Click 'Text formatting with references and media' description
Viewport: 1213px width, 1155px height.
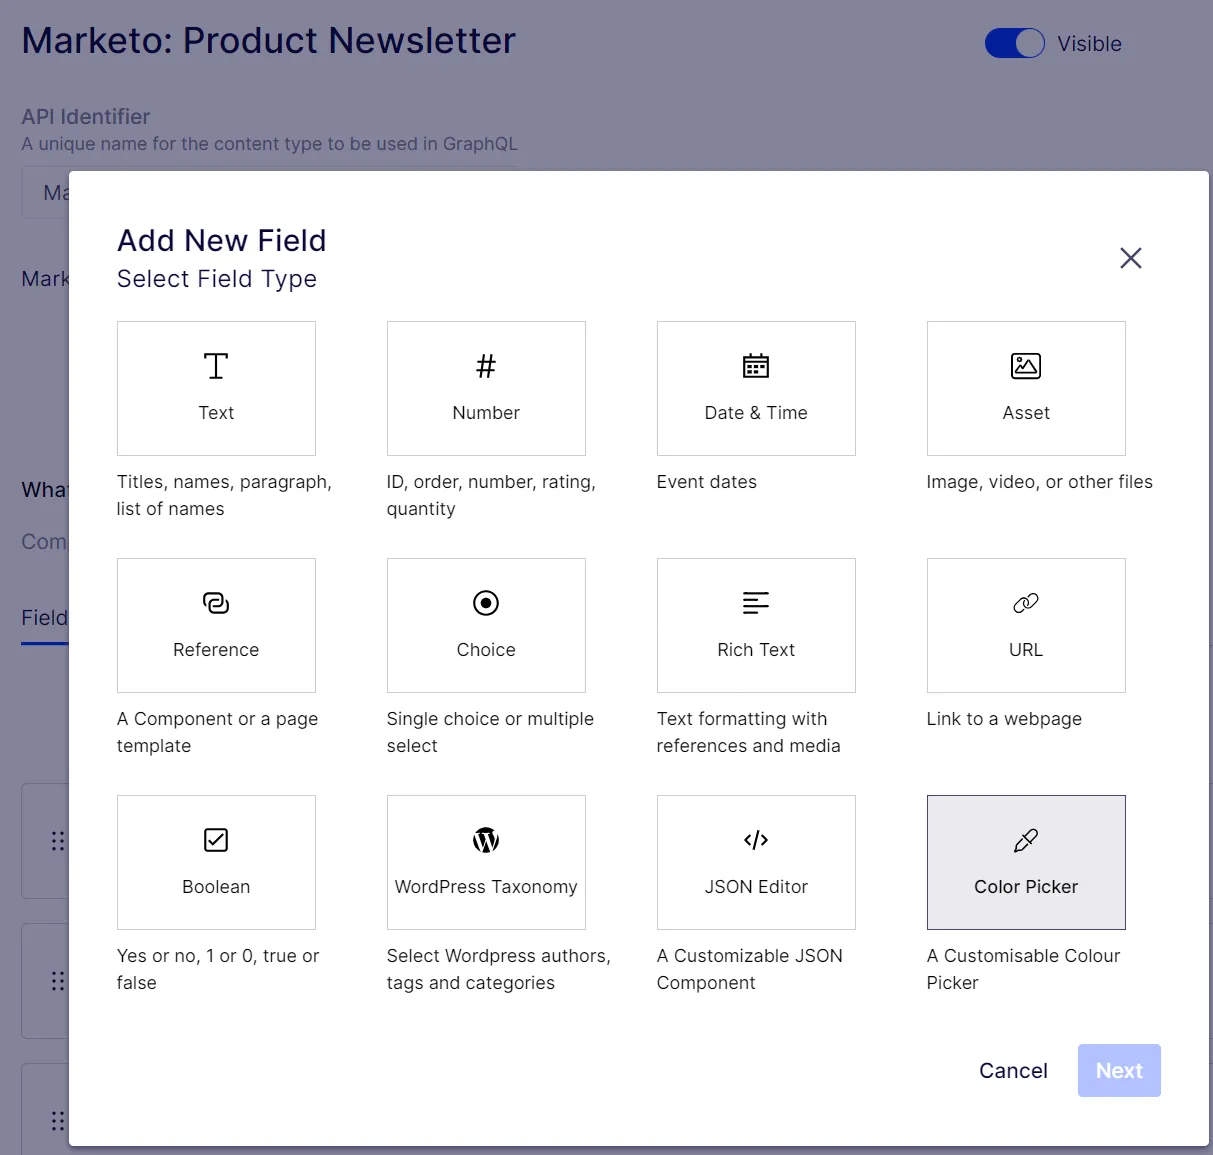click(x=748, y=732)
